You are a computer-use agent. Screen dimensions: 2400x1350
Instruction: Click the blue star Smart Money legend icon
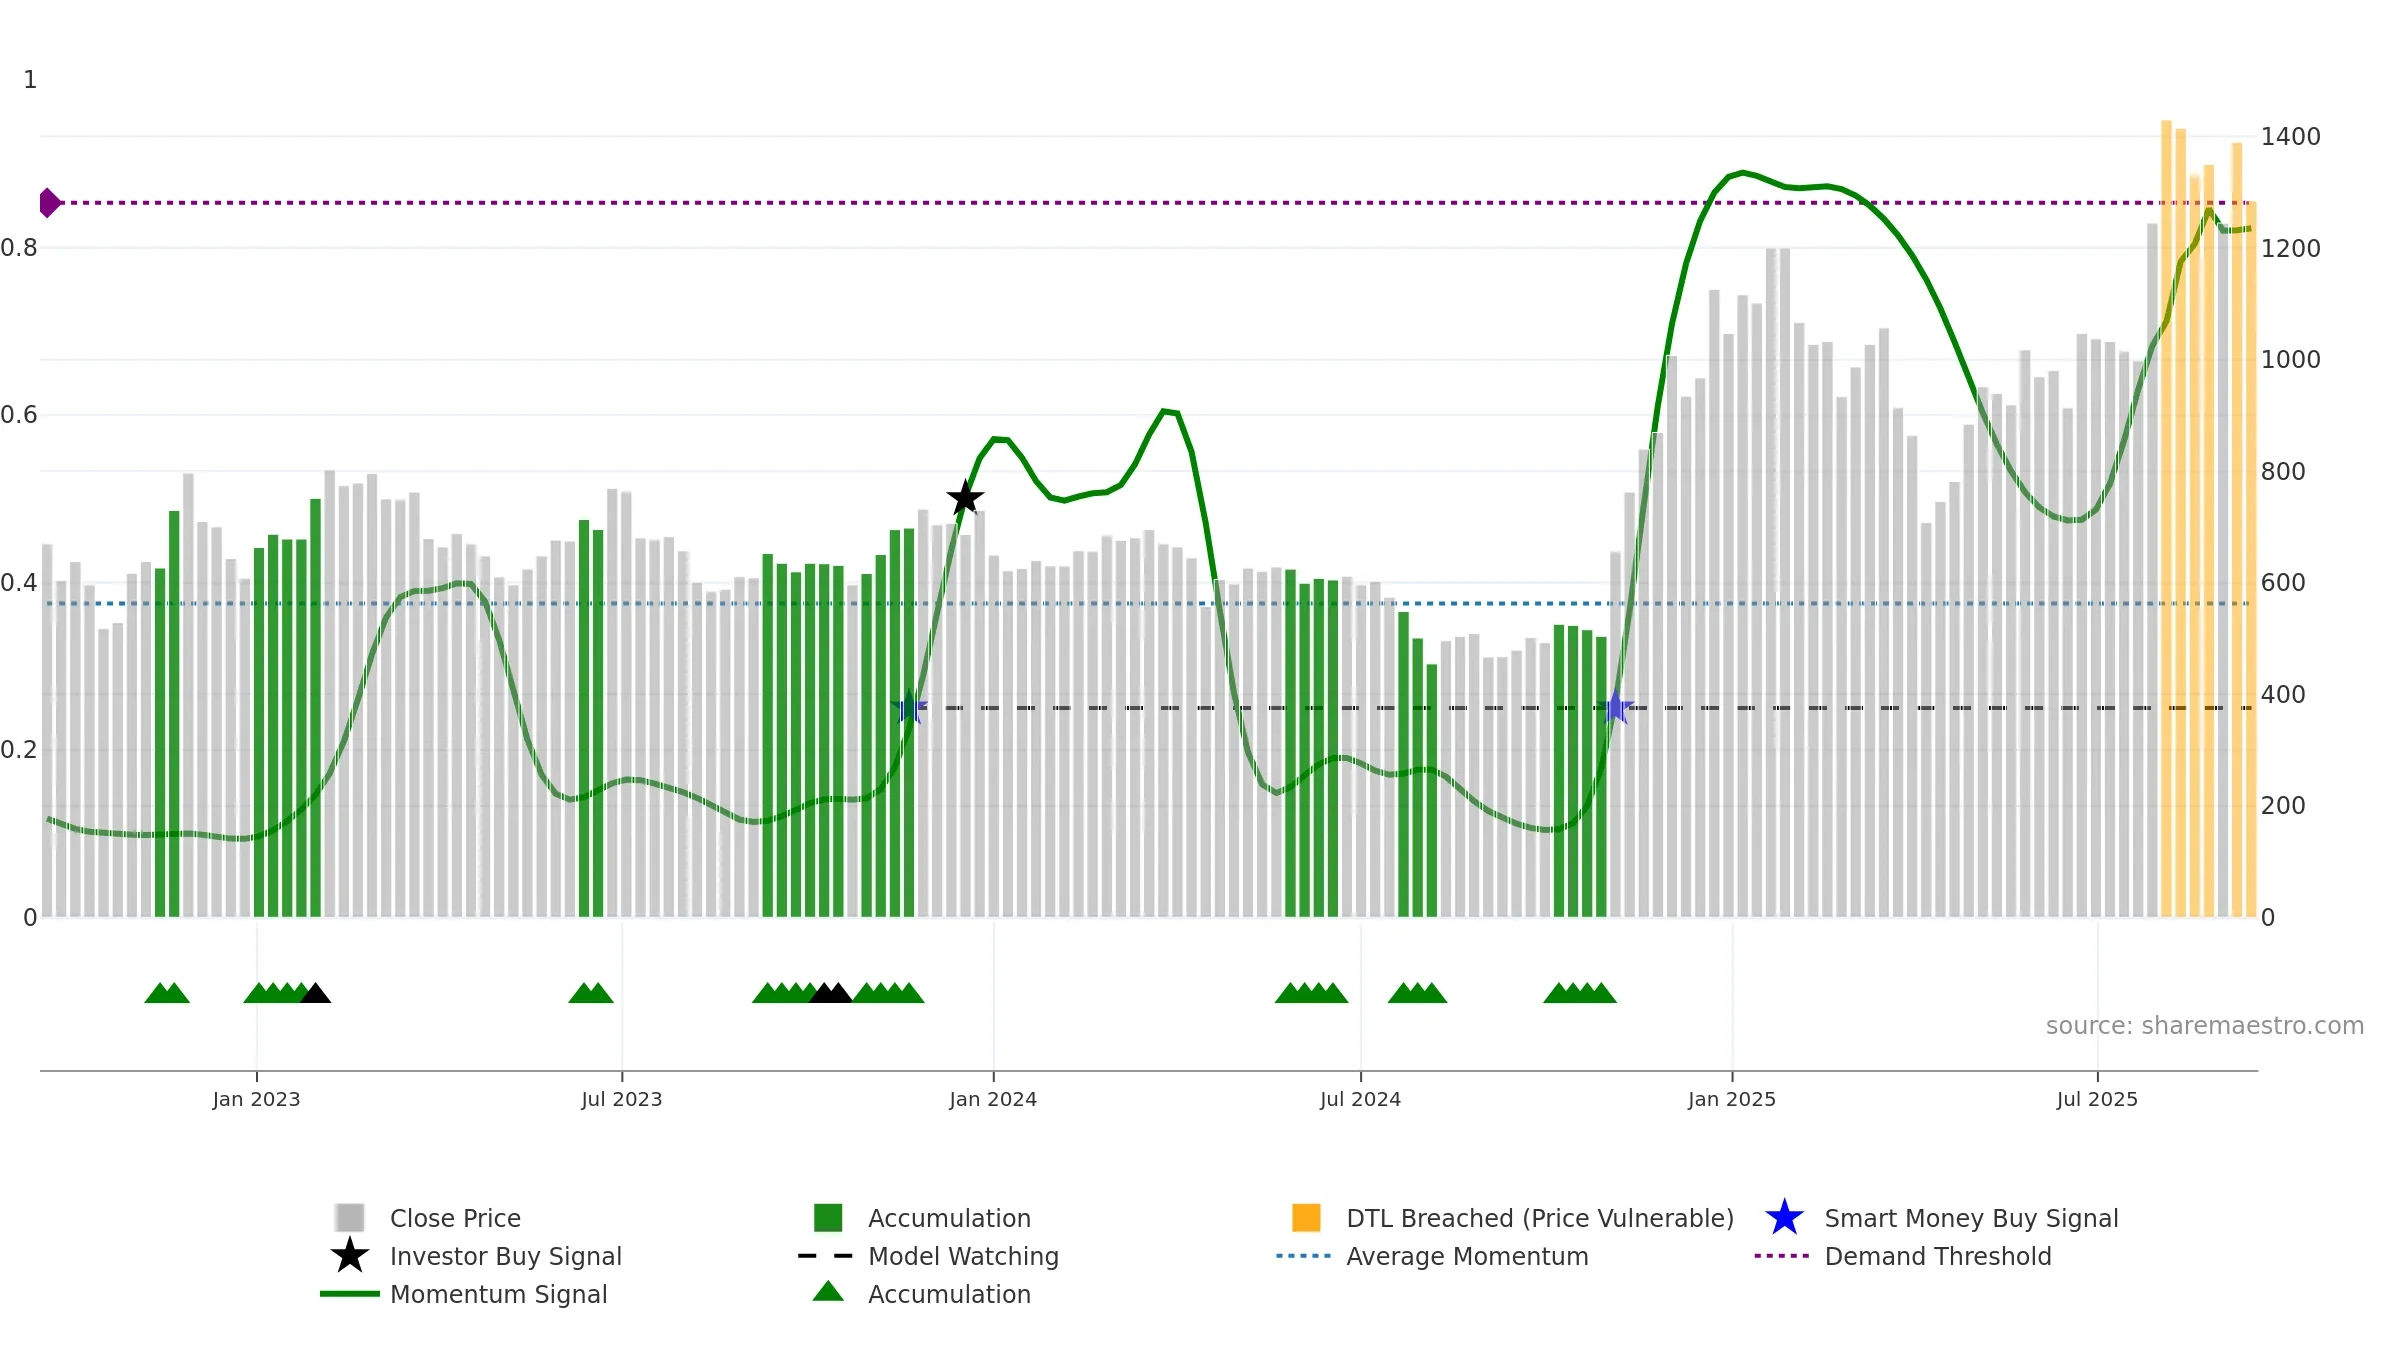pos(1784,1218)
